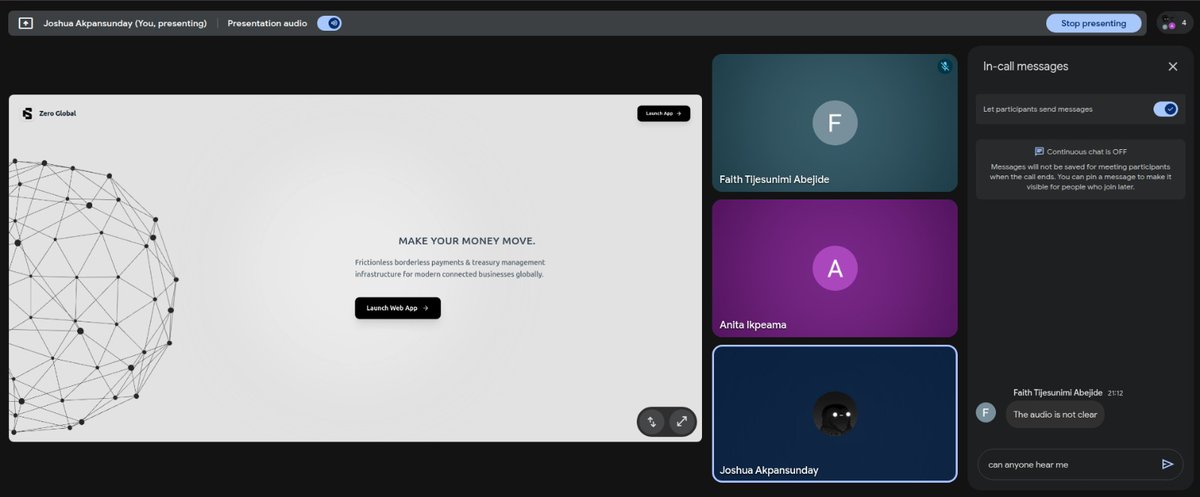This screenshot has height=497, width=1200.
Task: Click the continuous chat icon
Action: point(1039,151)
